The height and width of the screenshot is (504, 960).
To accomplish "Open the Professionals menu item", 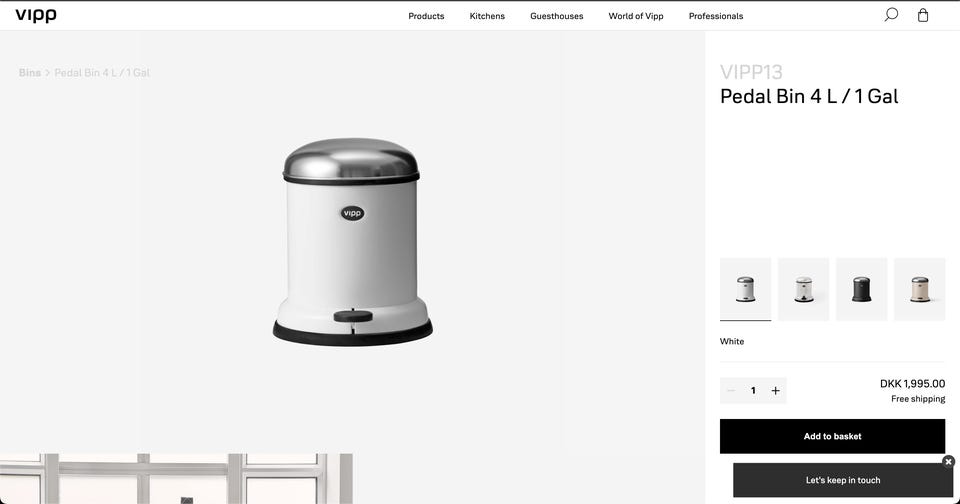I will click(x=716, y=16).
